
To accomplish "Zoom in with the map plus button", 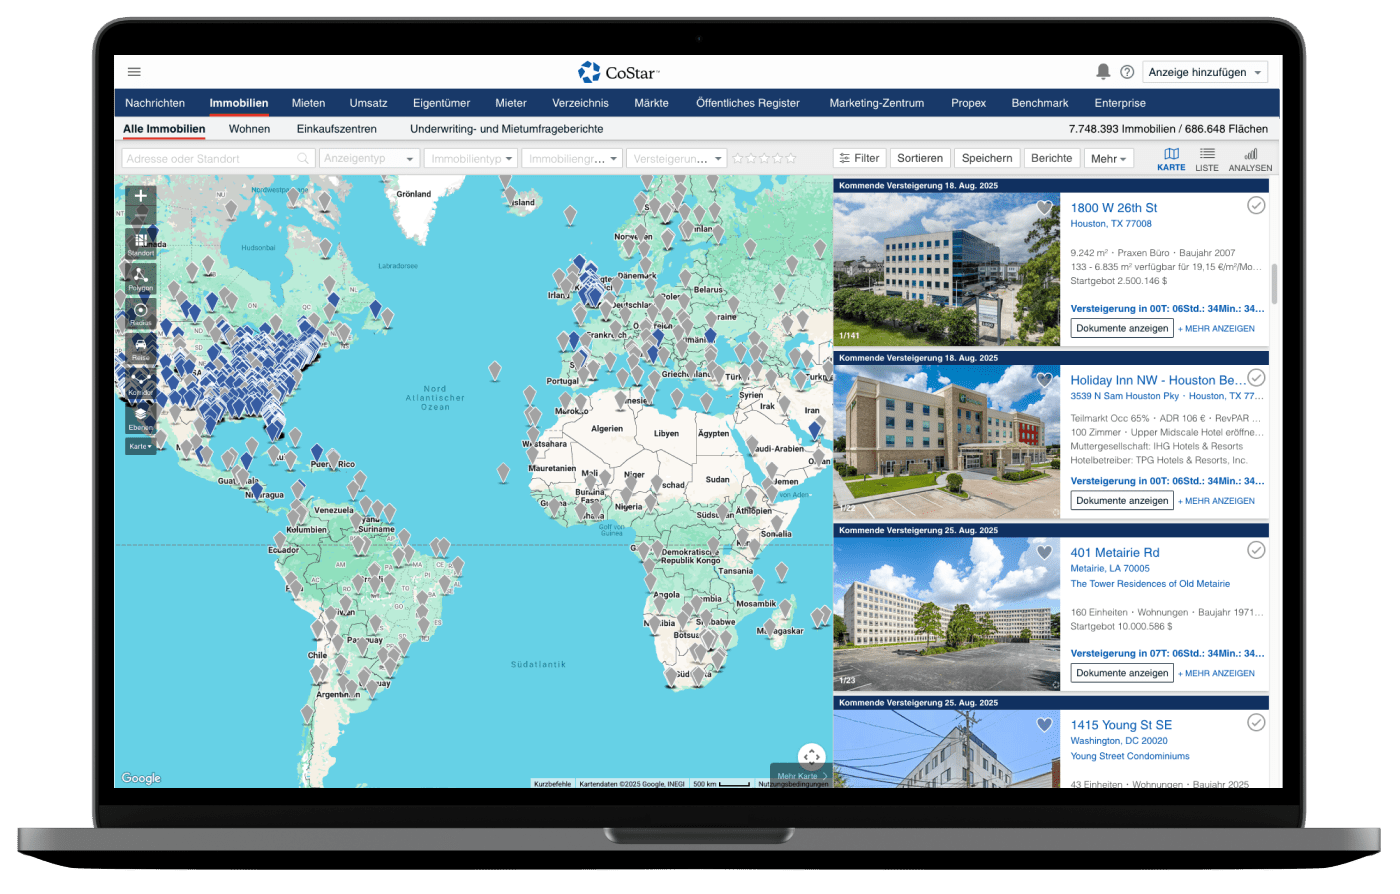I will click(141, 196).
